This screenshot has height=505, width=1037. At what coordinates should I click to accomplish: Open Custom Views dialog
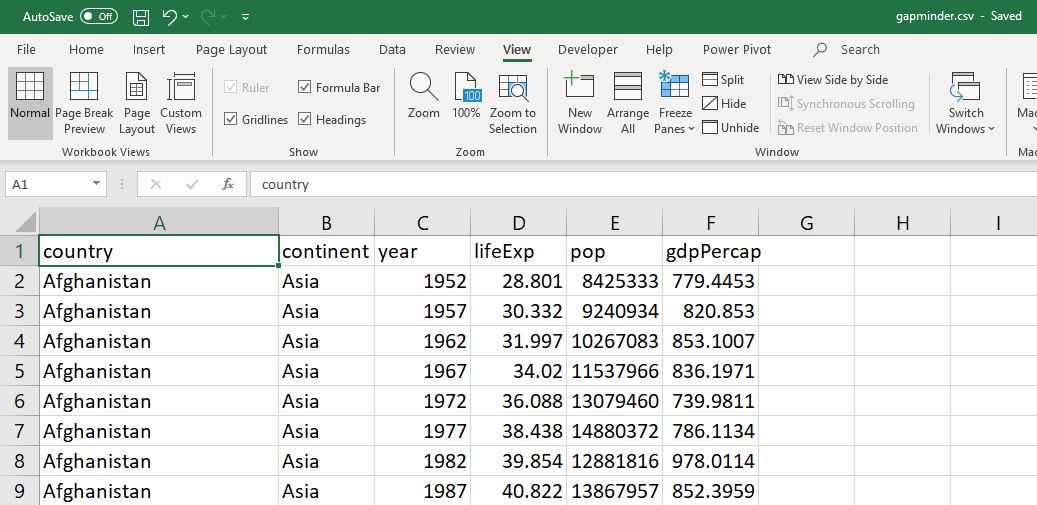coord(181,88)
